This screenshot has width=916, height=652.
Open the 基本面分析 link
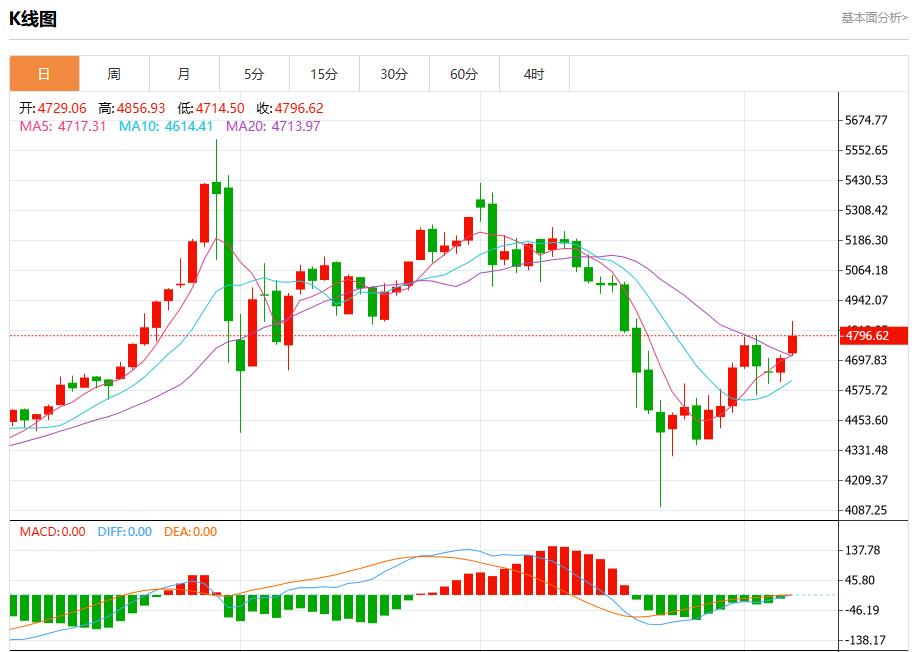(x=873, y=18)
